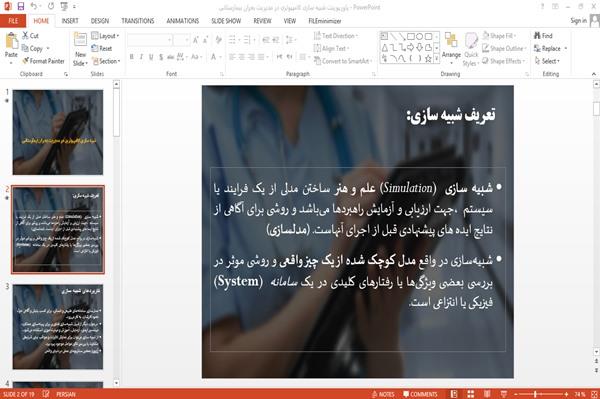Undo the last action in quick access toolbar
The image size is (600, 399).
(x=34, y=7)
